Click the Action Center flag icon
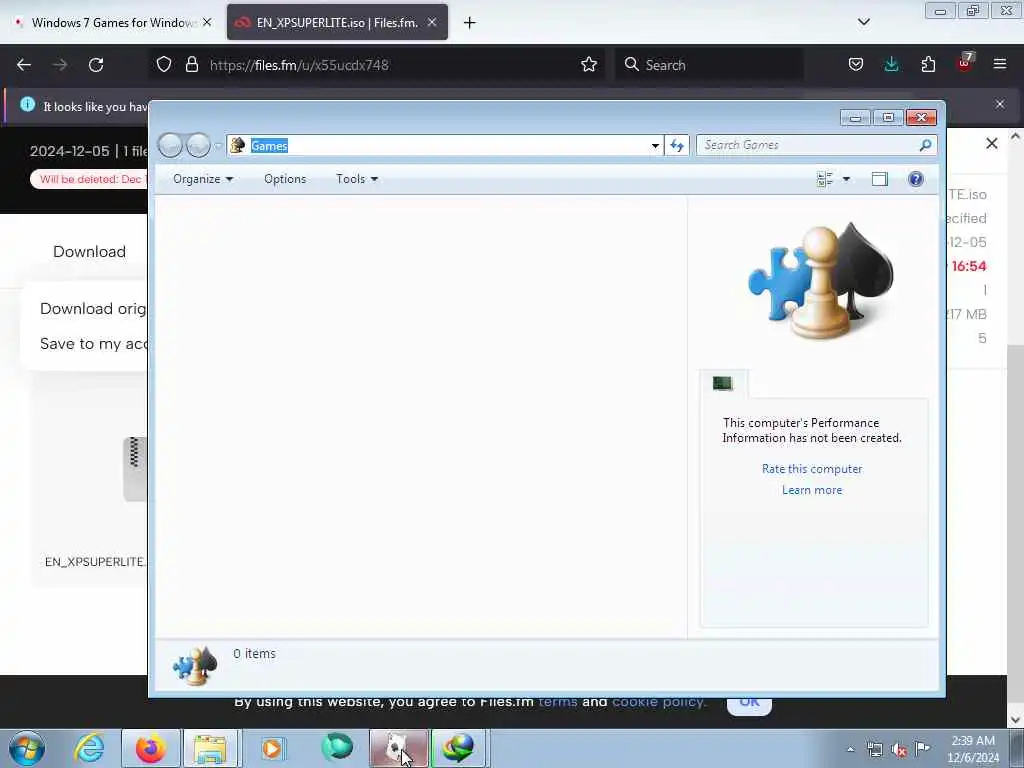 click(922, 748)
